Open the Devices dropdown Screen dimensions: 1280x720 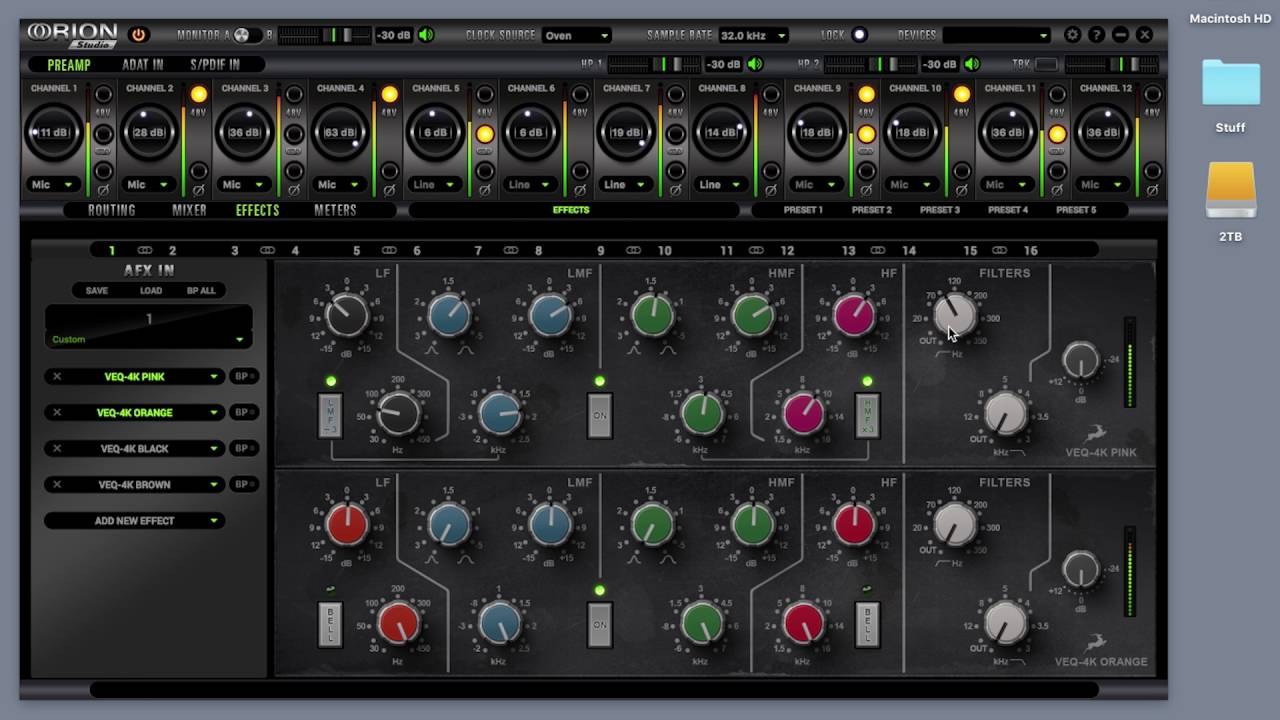point(997,35)
